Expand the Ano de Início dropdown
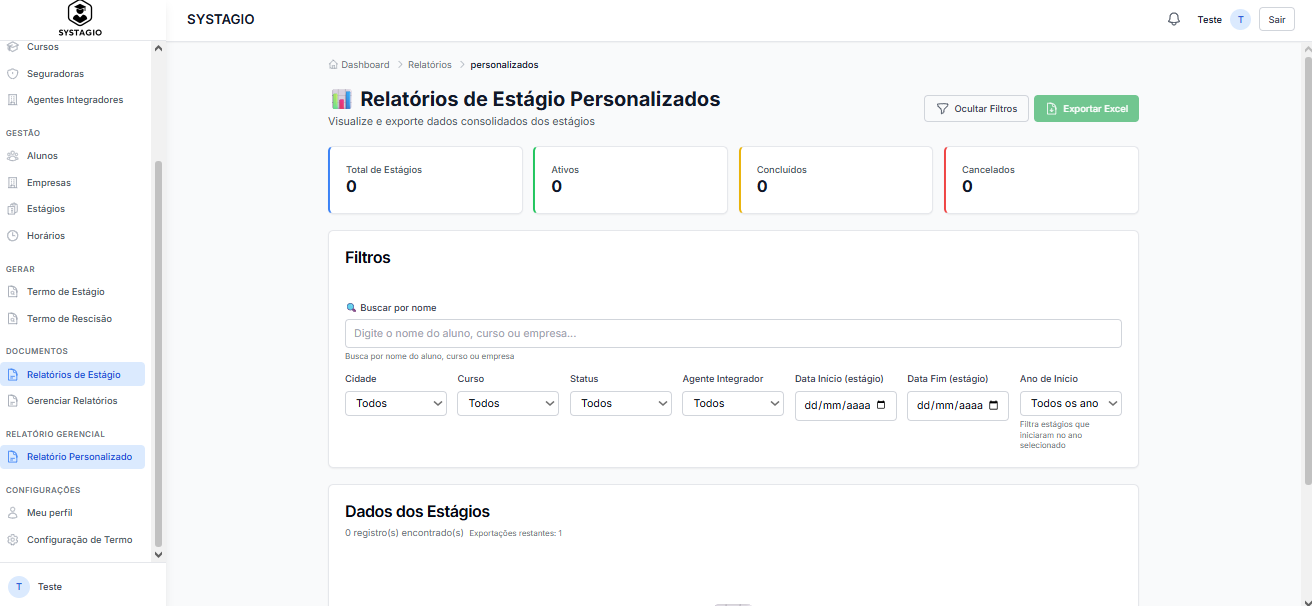This screenshot has height=606, width=1312. (x=1071, y=403)
